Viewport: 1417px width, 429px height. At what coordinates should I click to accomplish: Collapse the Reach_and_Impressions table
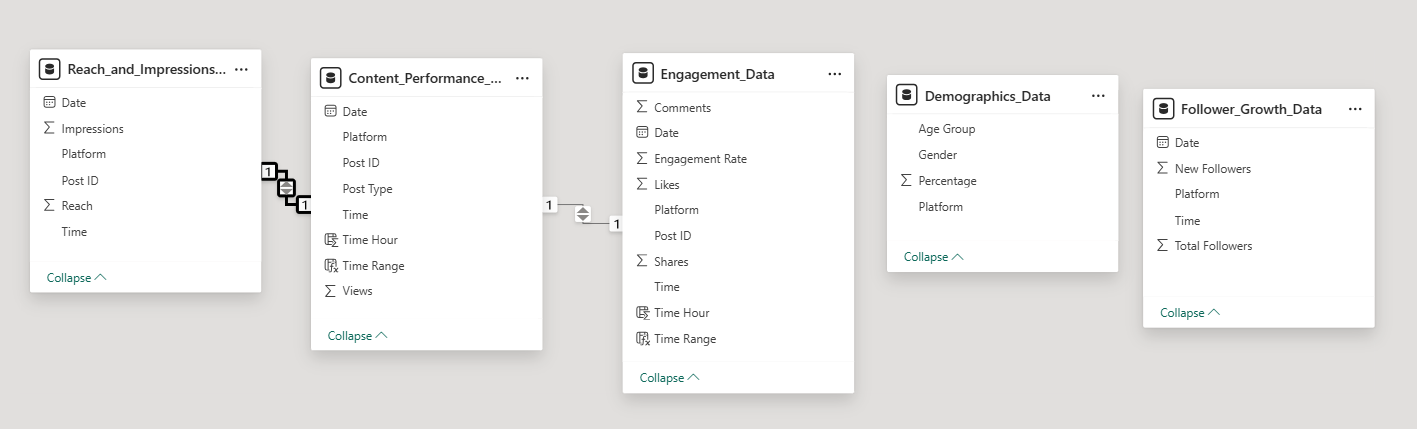[x=76, y=277]
